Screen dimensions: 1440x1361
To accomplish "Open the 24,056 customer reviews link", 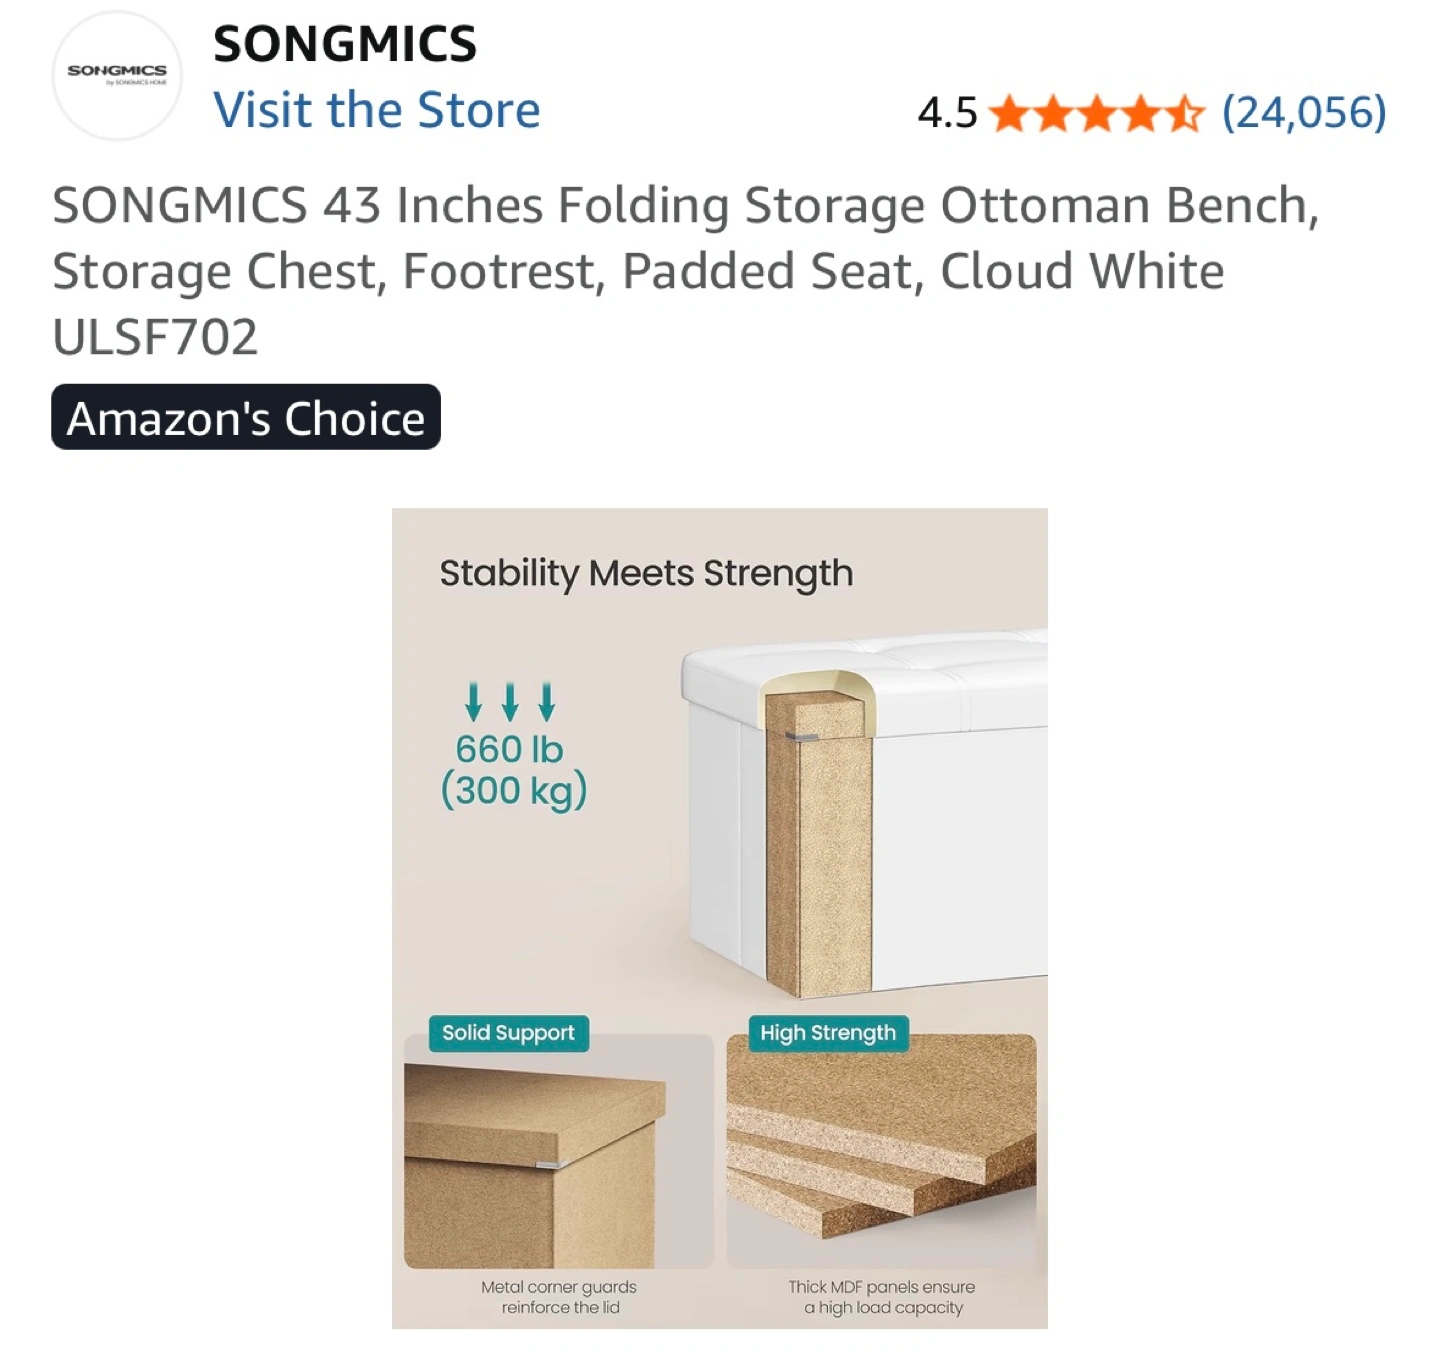I will [1304, 112].
